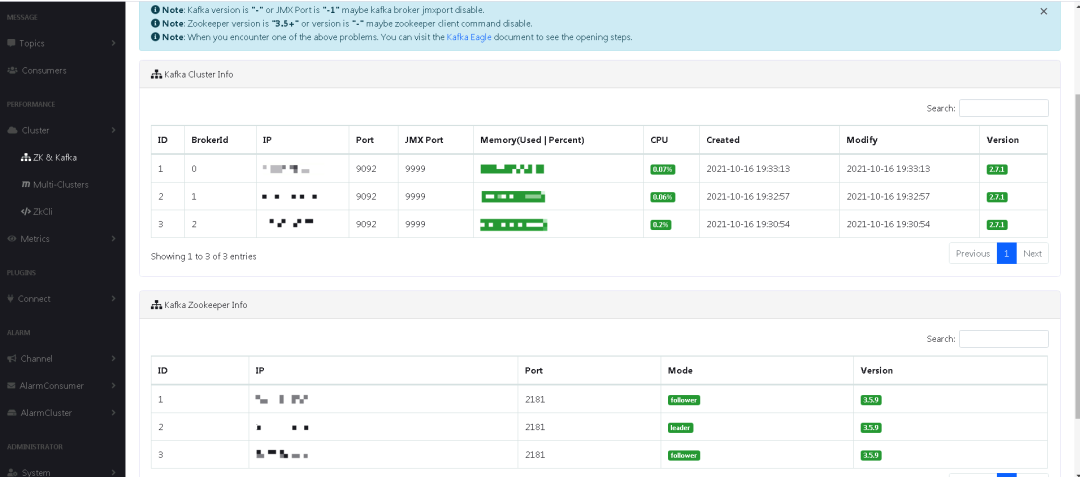Viewport: 1080px width, 477px height.
Task: Expand the AlarmConsumer menu chevron
Action: pyautogui.click(x=113, y=385)
